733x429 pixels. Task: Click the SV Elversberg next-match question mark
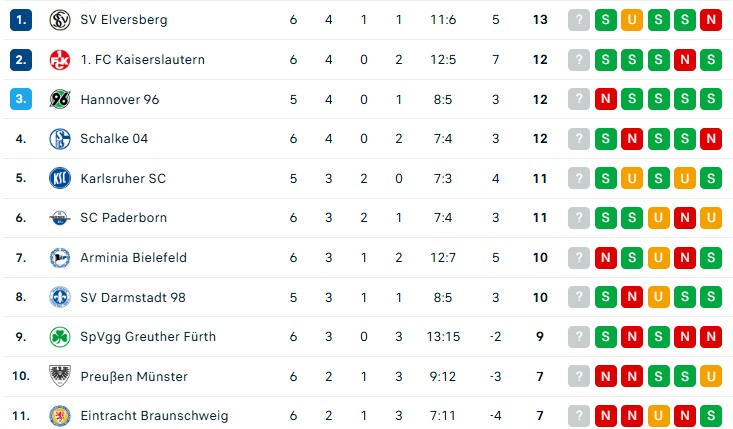tap(579, 20)
